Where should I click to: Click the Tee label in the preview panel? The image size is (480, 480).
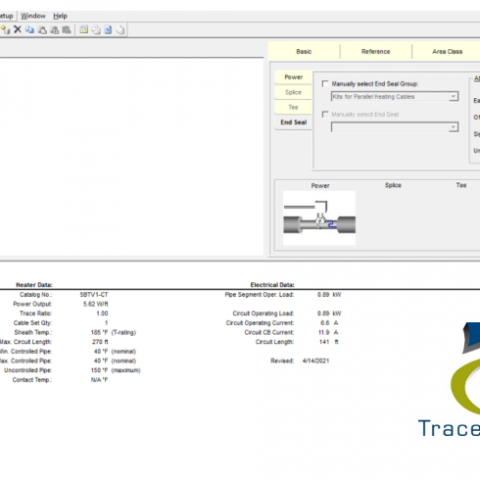pyautogui.click(x=461, y=185)
